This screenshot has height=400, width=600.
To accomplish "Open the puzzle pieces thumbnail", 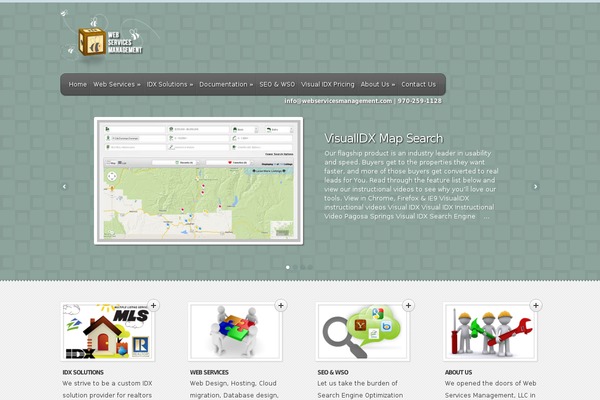I will (x=235, y=332).
